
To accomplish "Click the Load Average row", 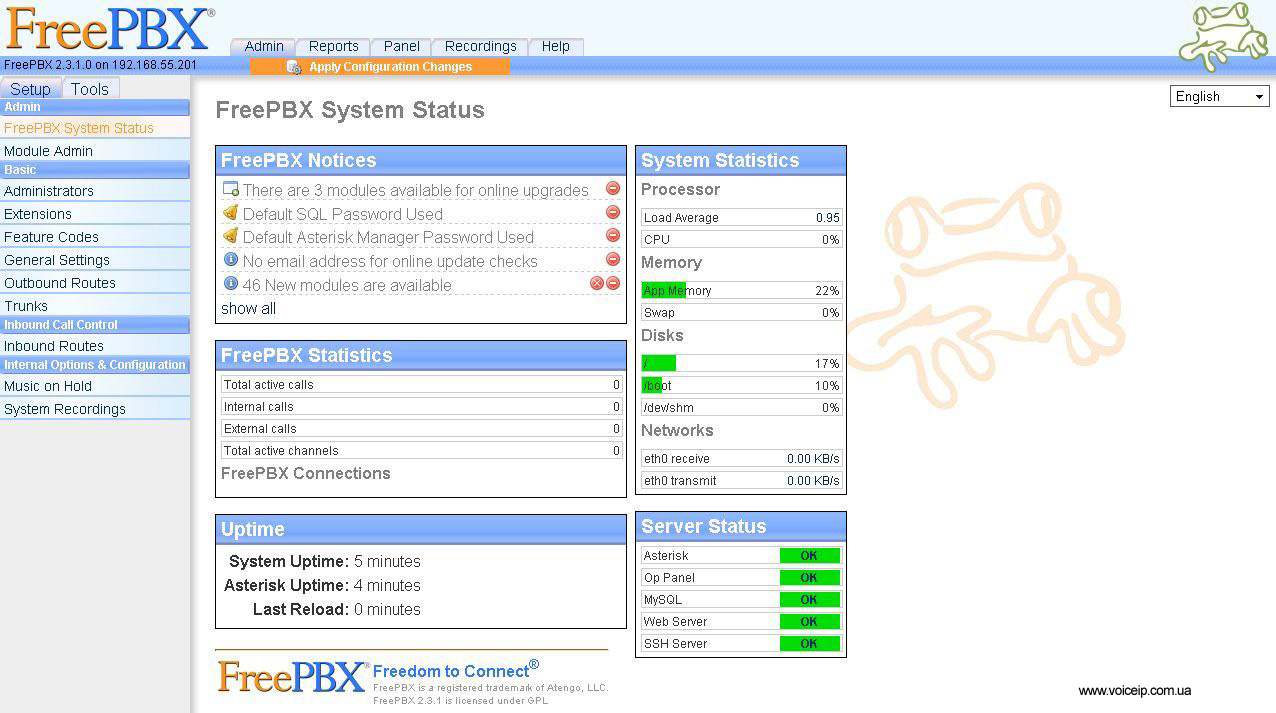I will 741,217.
